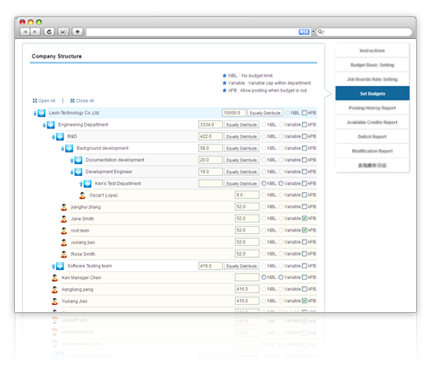Click liangliang peng user avatar icon
Viewport: 430px width, 370px height.
click(x=55, y=289)
